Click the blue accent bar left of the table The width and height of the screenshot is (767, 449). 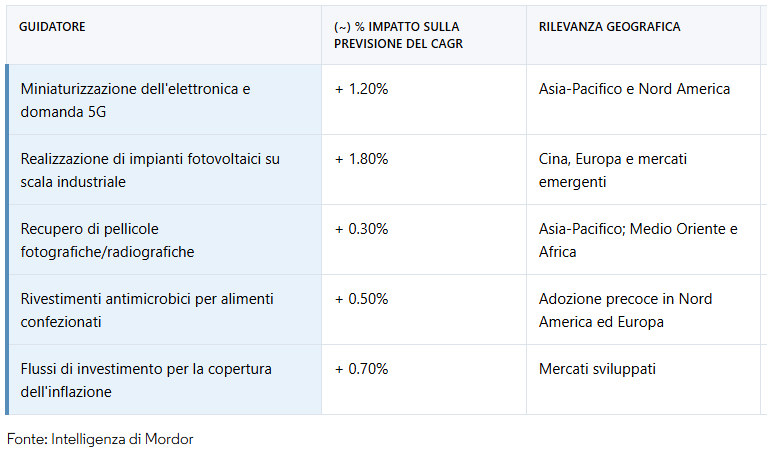[x=7, y=239]
